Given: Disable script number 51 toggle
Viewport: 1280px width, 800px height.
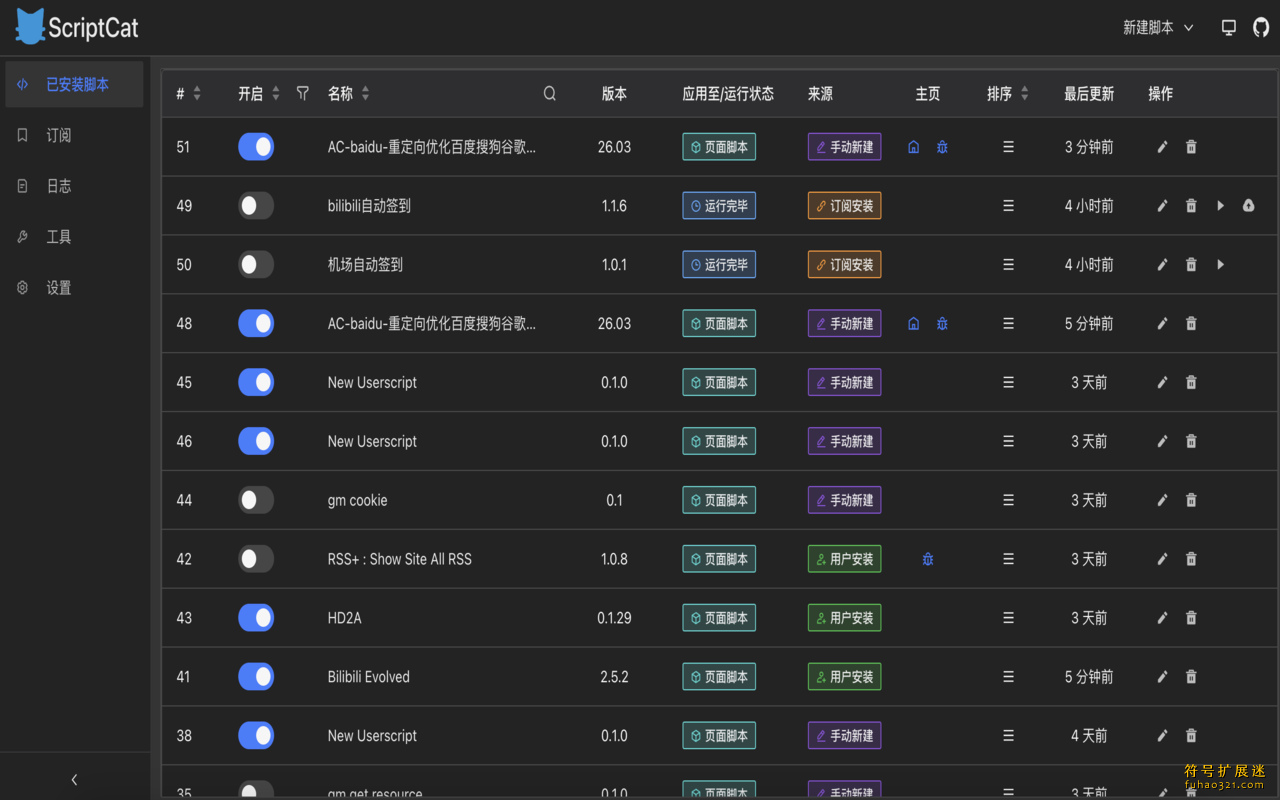Looking at the screenshot, I should pyautogui.click(x=256, y=147).
